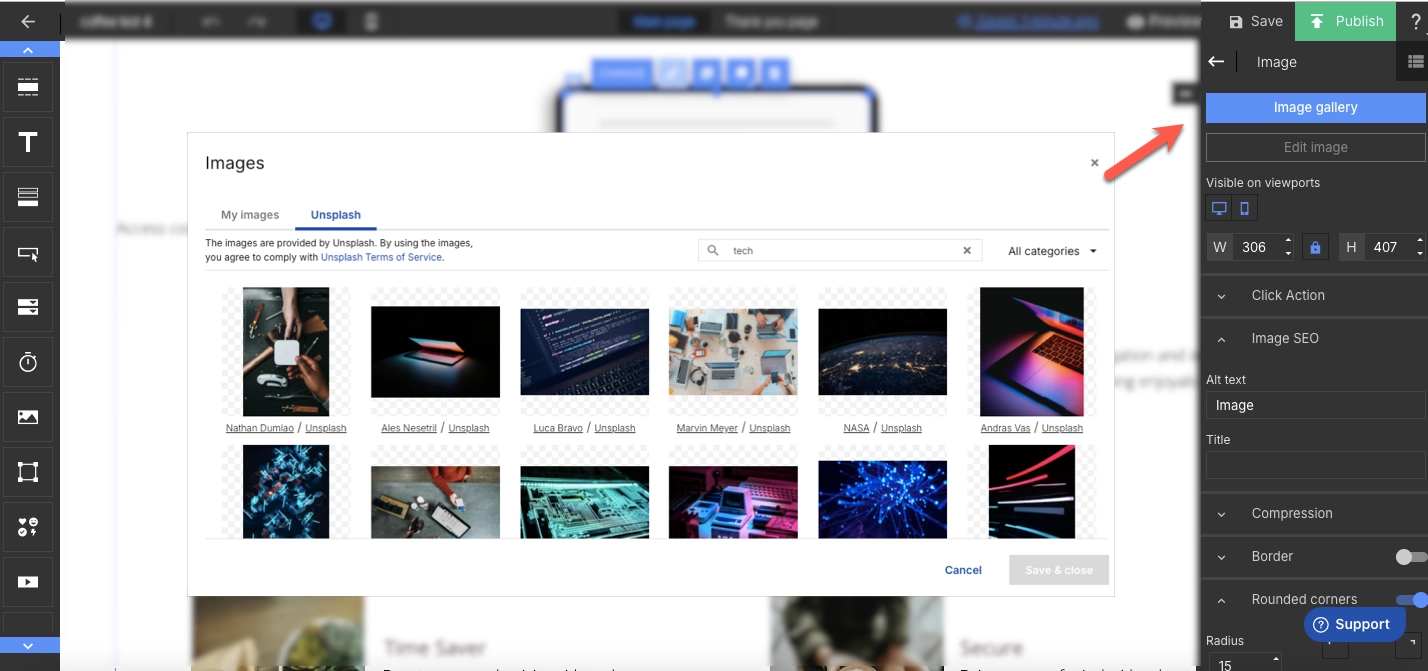Open the All categories dropdown
The image size is (1428, 671).
point(1051,250)
